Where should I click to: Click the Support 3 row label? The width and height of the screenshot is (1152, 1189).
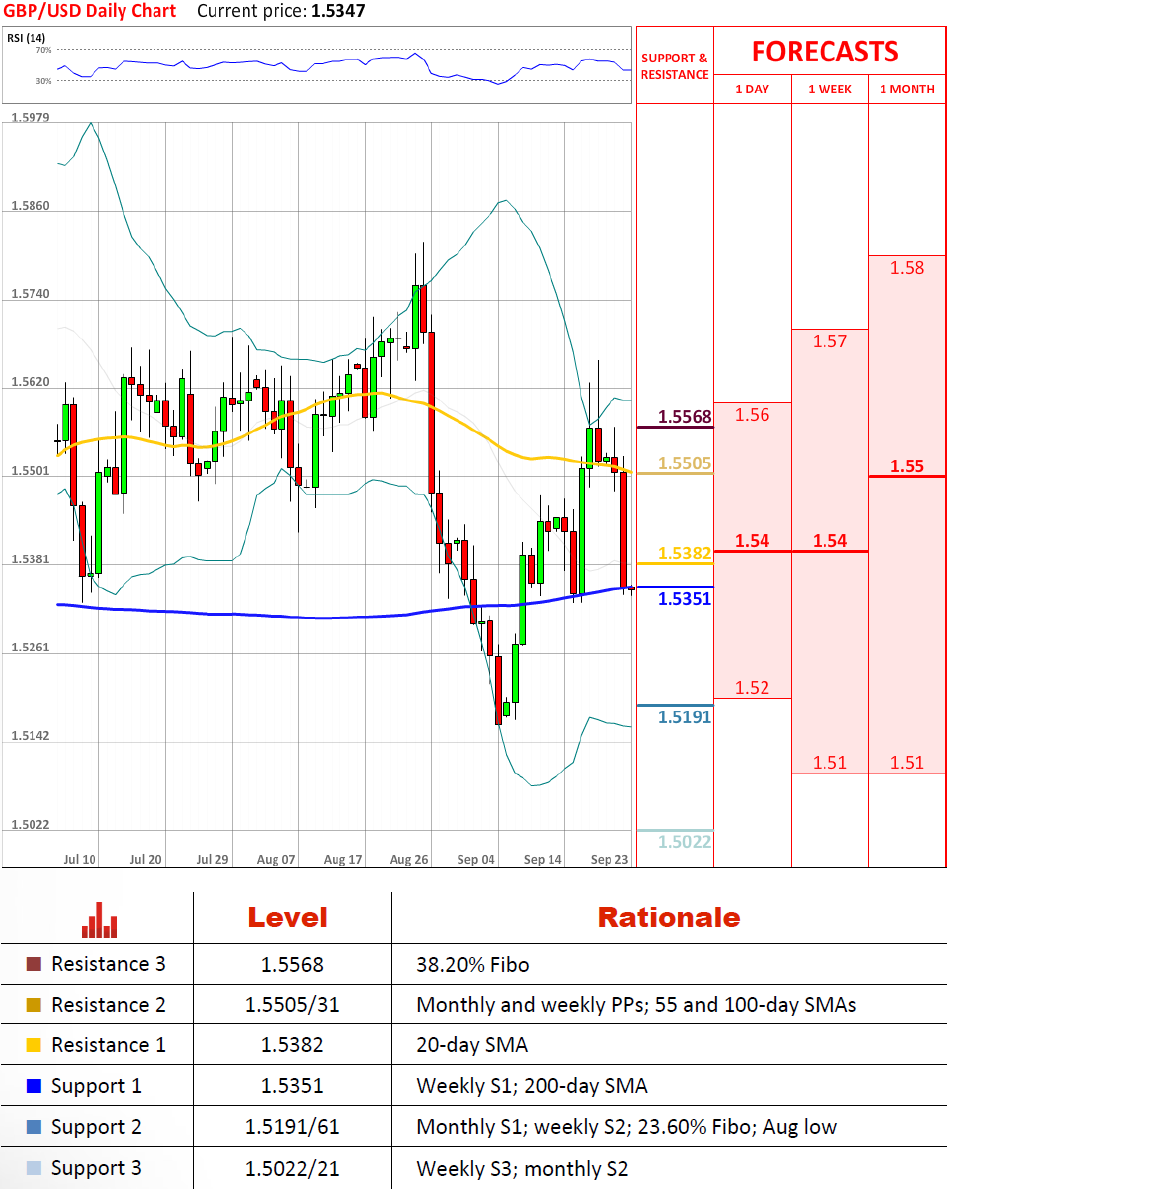coord(96,1169)
